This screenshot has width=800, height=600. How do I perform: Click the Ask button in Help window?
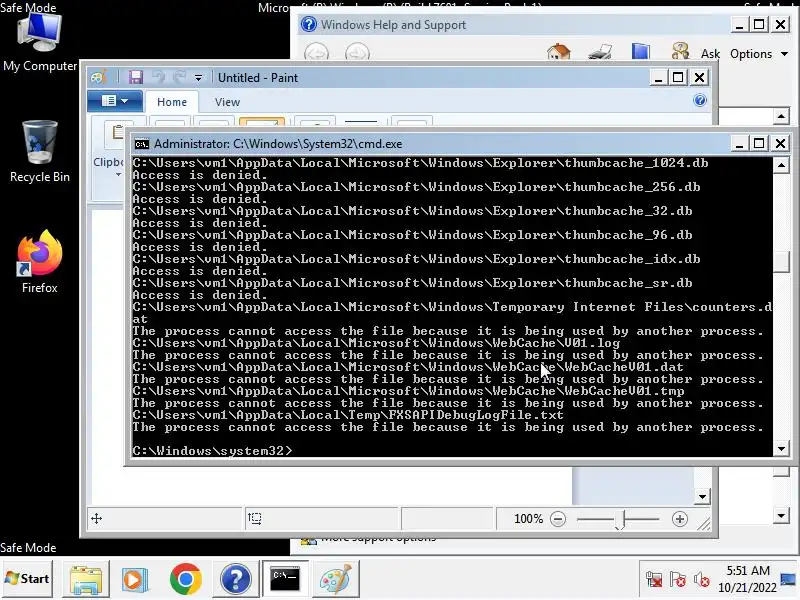pos(710,54)
